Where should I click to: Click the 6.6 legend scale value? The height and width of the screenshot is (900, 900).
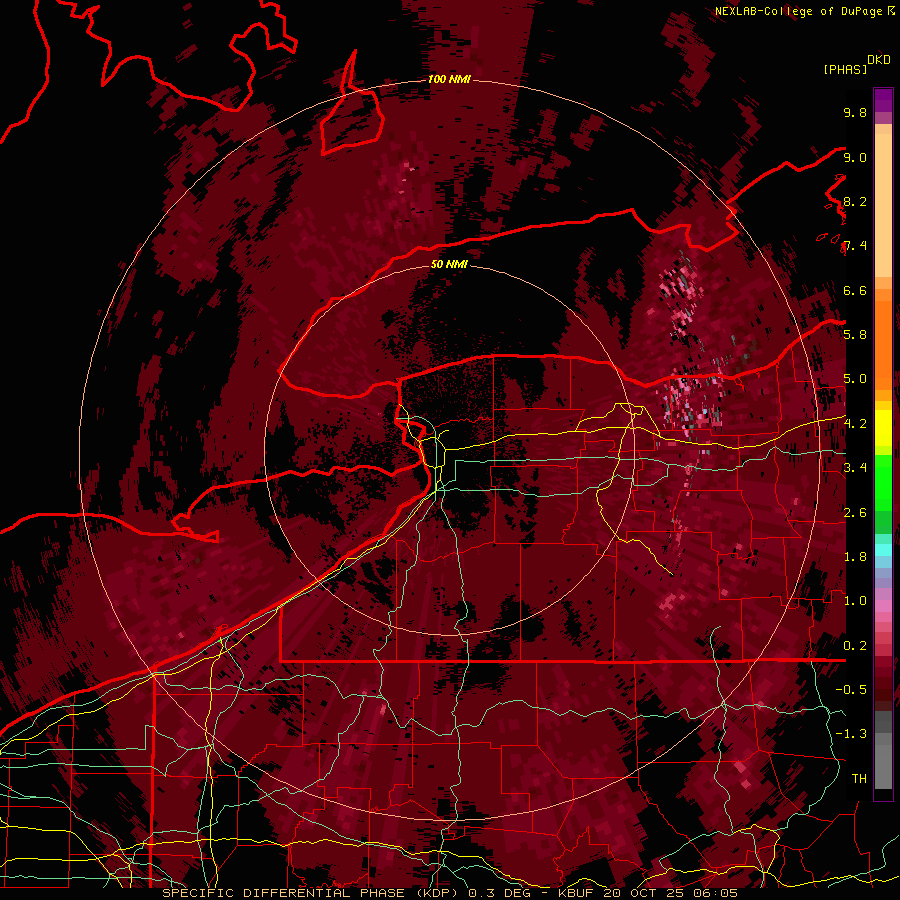point(855,290)
